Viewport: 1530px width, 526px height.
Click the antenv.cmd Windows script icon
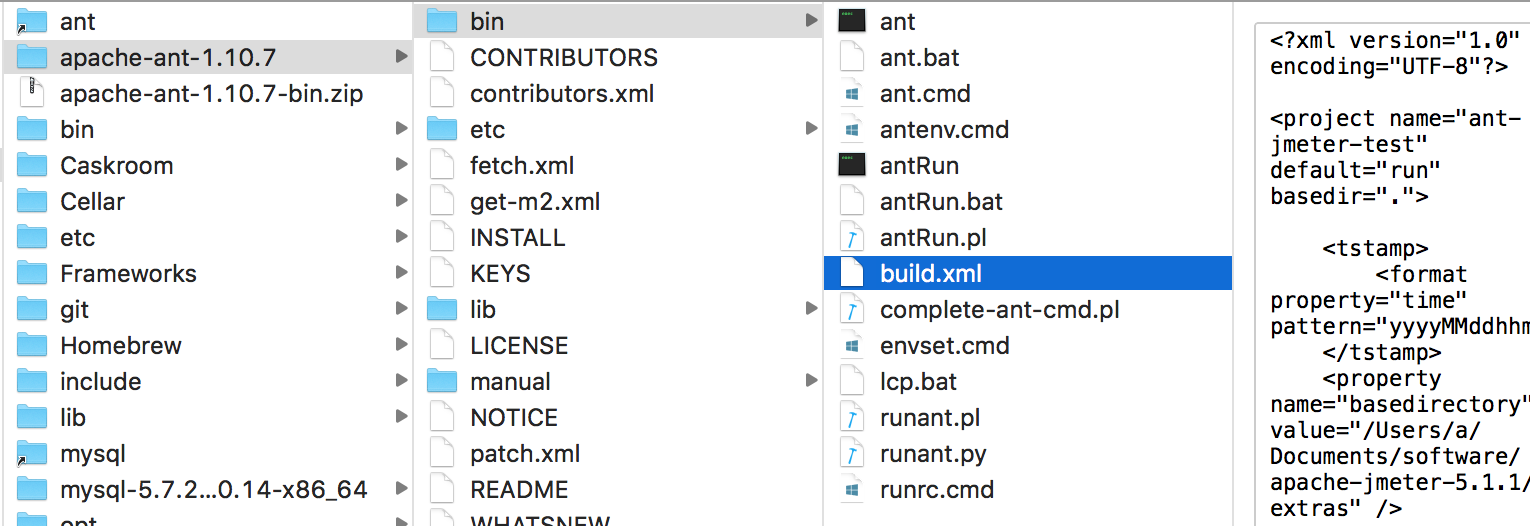(x=852, y=129)
